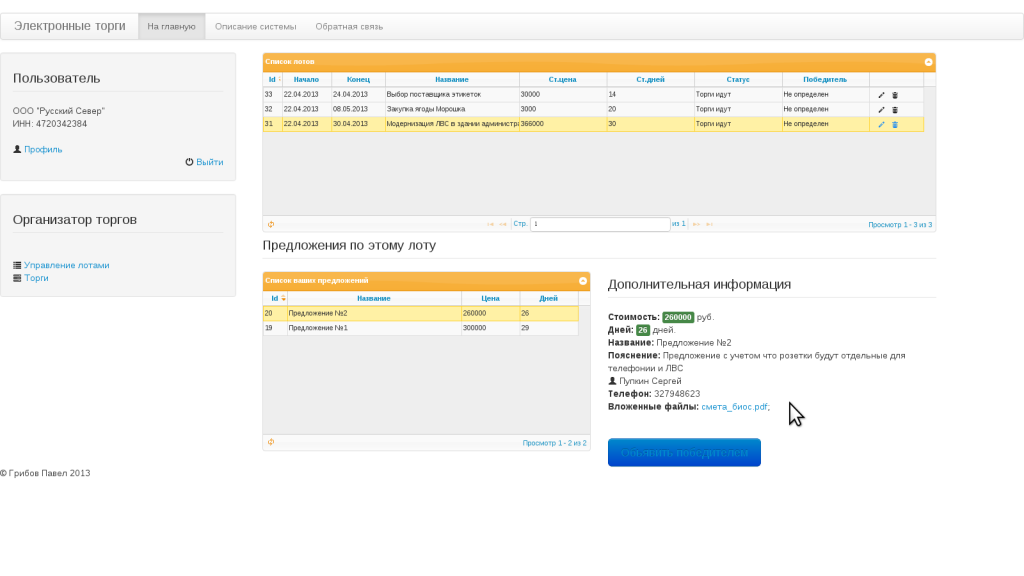
Task: Click the power icon beside Выйти
Action: (x=189, y=161)
